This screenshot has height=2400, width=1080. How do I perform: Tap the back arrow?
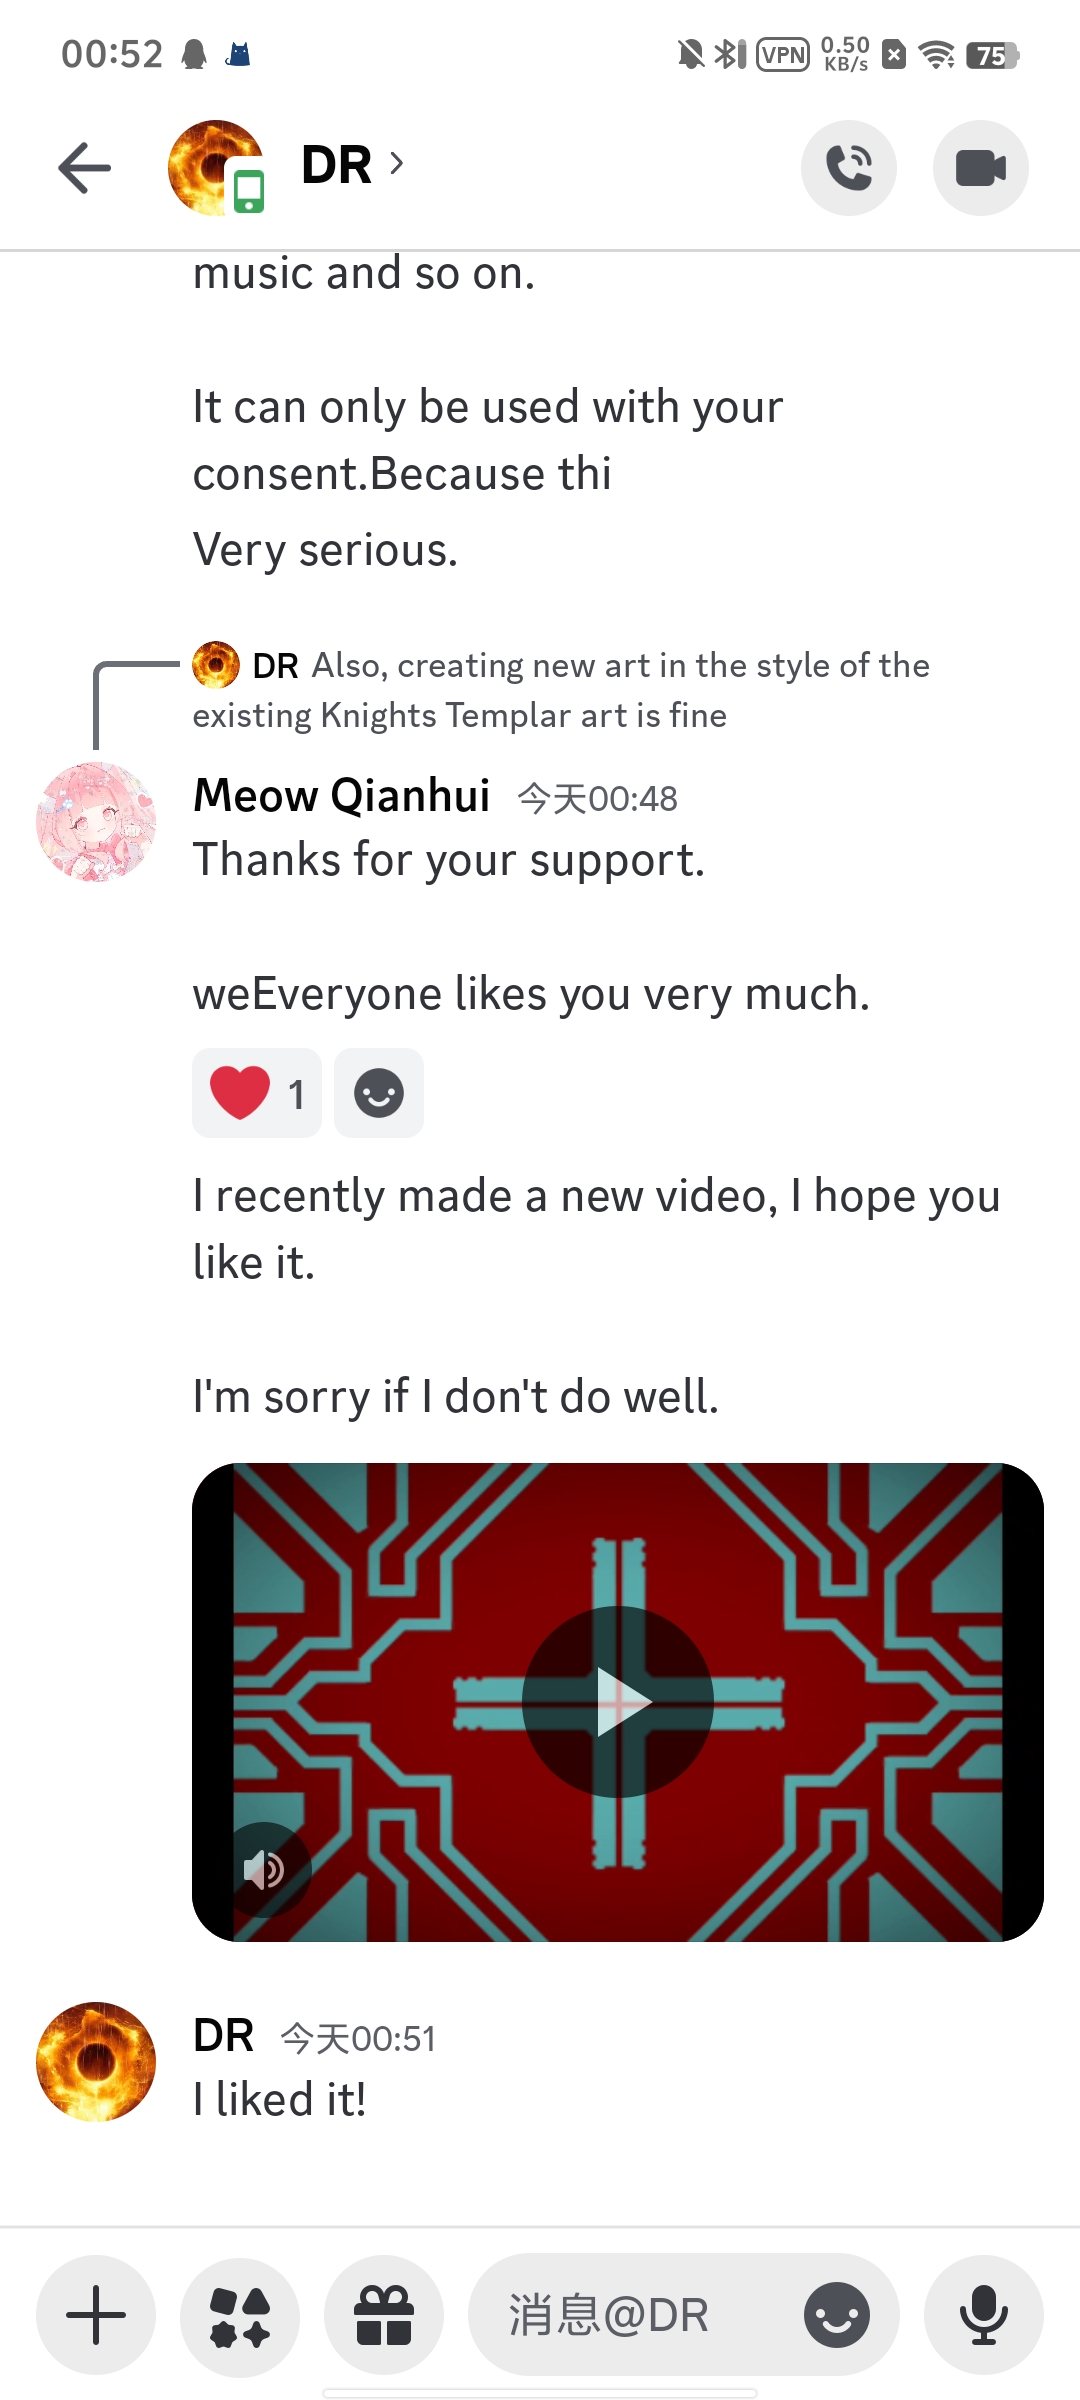(85, 167)
